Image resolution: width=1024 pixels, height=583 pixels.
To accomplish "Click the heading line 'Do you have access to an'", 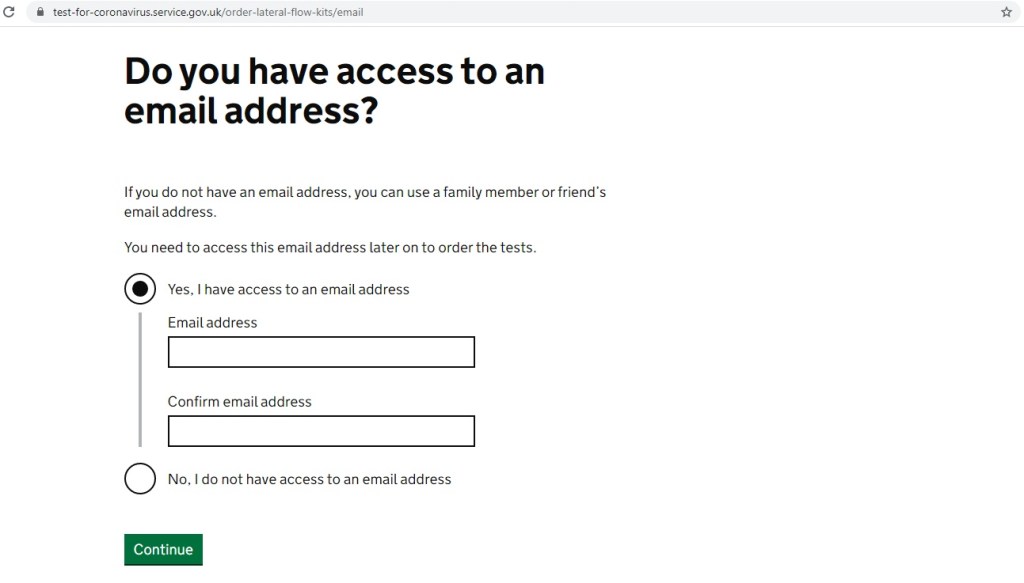I will pyautogui.click(x=334, y=72).
